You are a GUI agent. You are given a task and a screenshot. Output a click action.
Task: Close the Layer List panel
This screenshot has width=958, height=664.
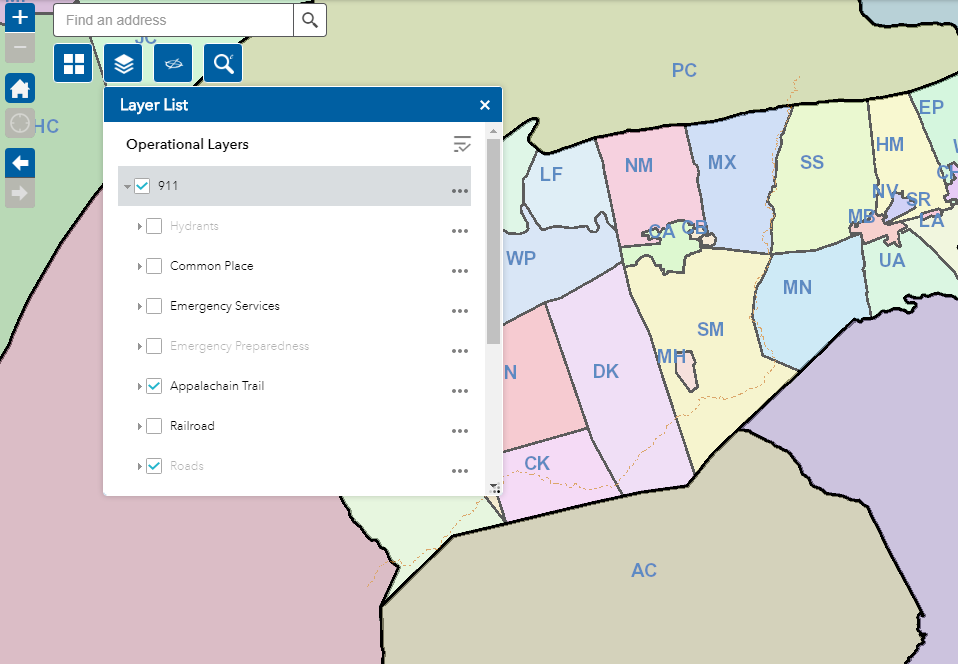[485, 105]
